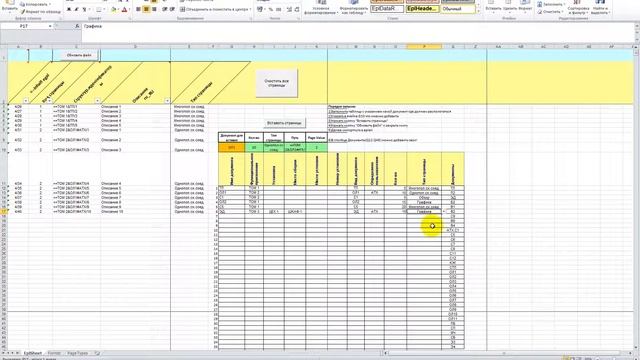Toggle bold formatting
Viewport: 640px width, 360px height.
(x=69, y=9)
